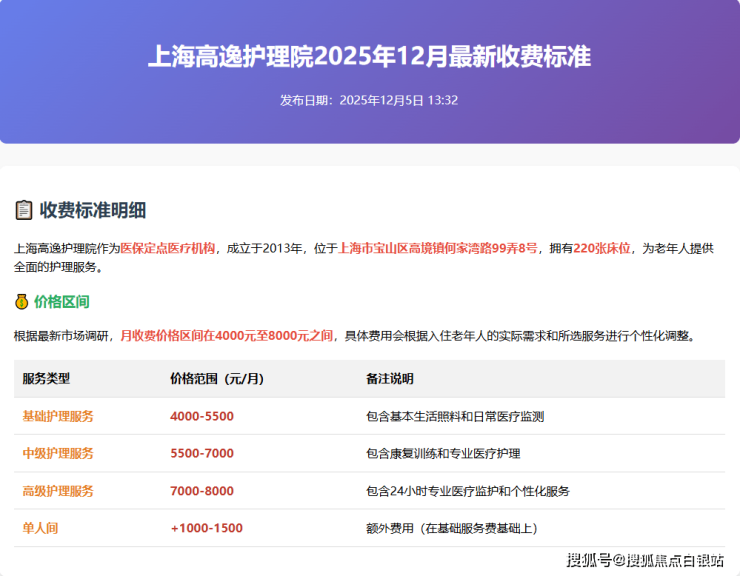
Task: Click the 收费标准明细 section heading
Action: 93,210
